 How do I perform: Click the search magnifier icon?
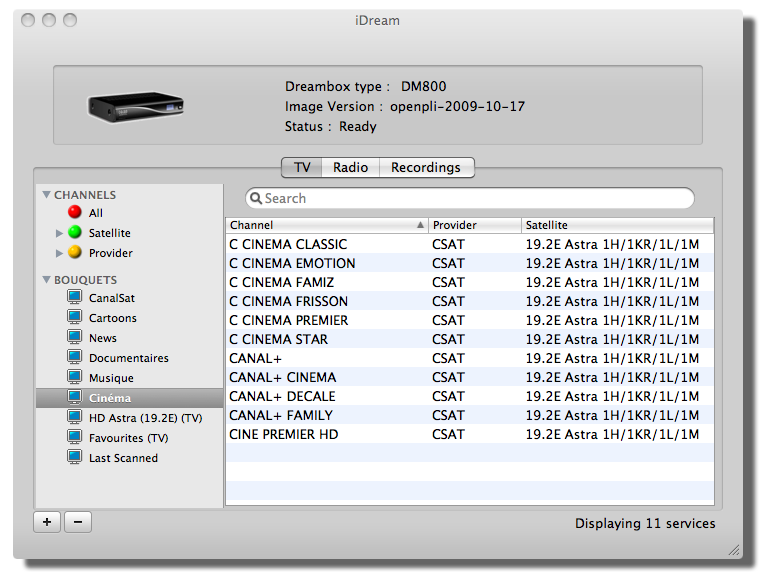255,198
